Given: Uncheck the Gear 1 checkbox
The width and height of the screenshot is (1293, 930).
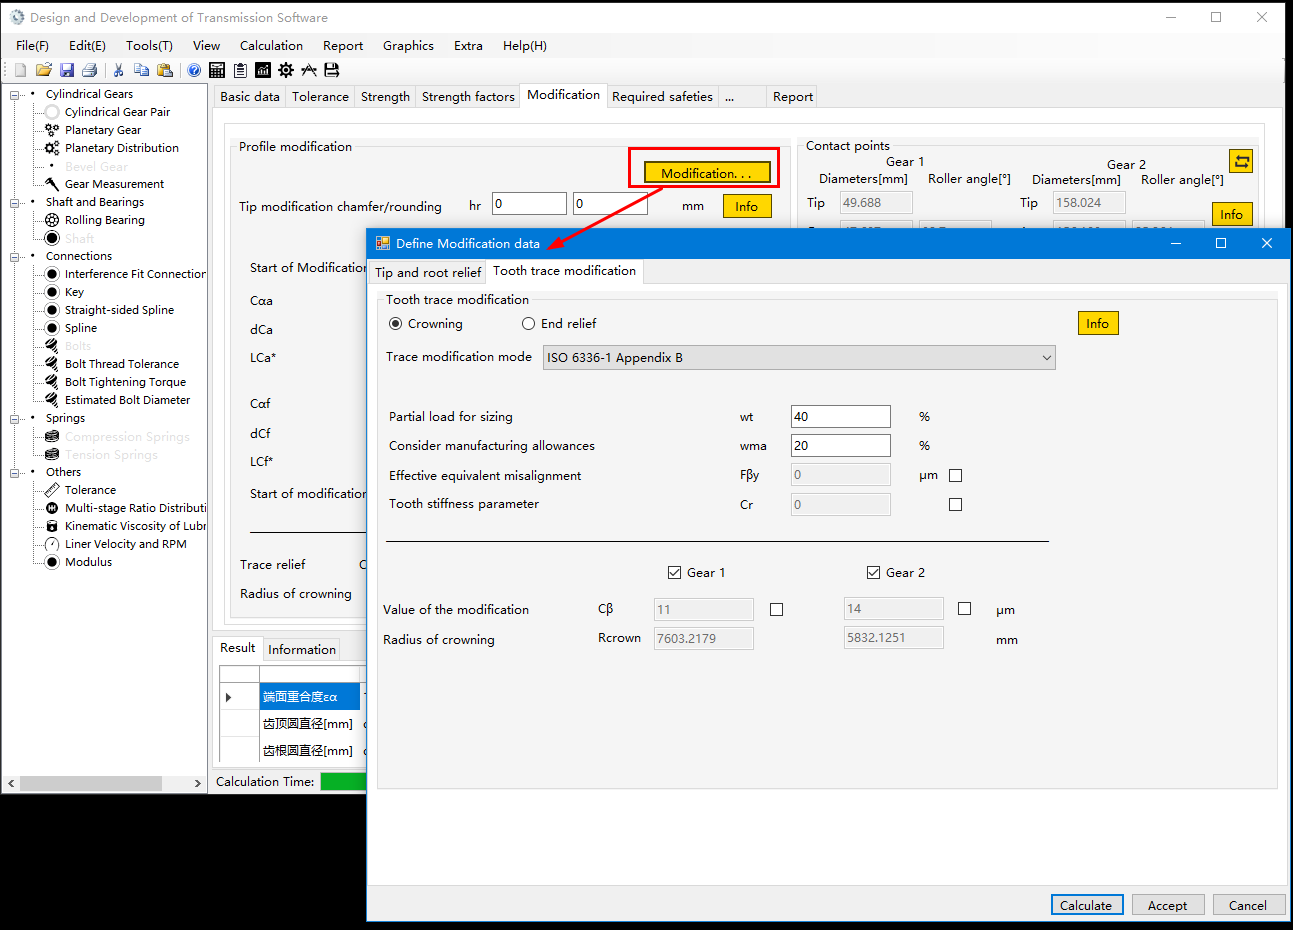Looking at the screenshot, I should (674, 573).
